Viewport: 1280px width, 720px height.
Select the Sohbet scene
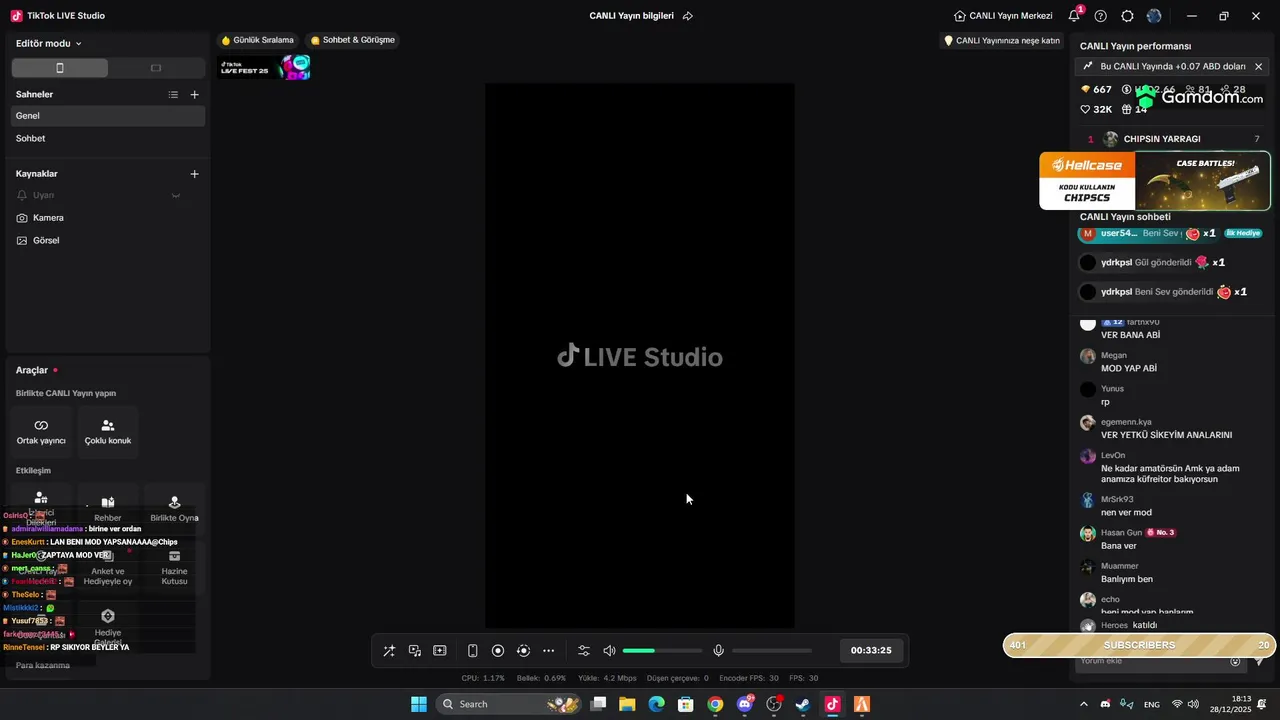[108, 139]
